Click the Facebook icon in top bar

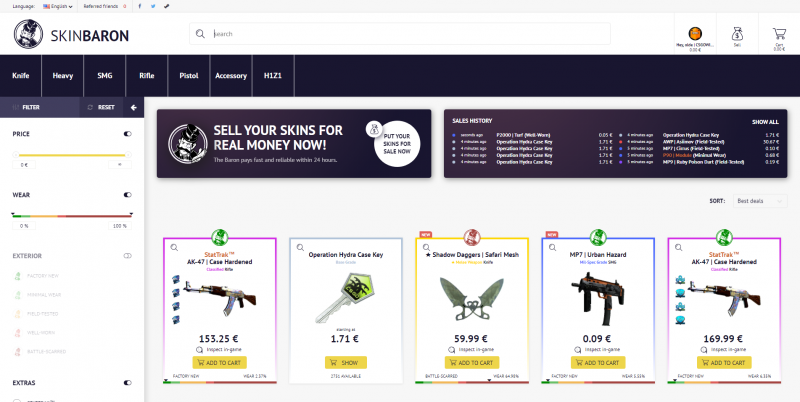(x=140, y=6)
